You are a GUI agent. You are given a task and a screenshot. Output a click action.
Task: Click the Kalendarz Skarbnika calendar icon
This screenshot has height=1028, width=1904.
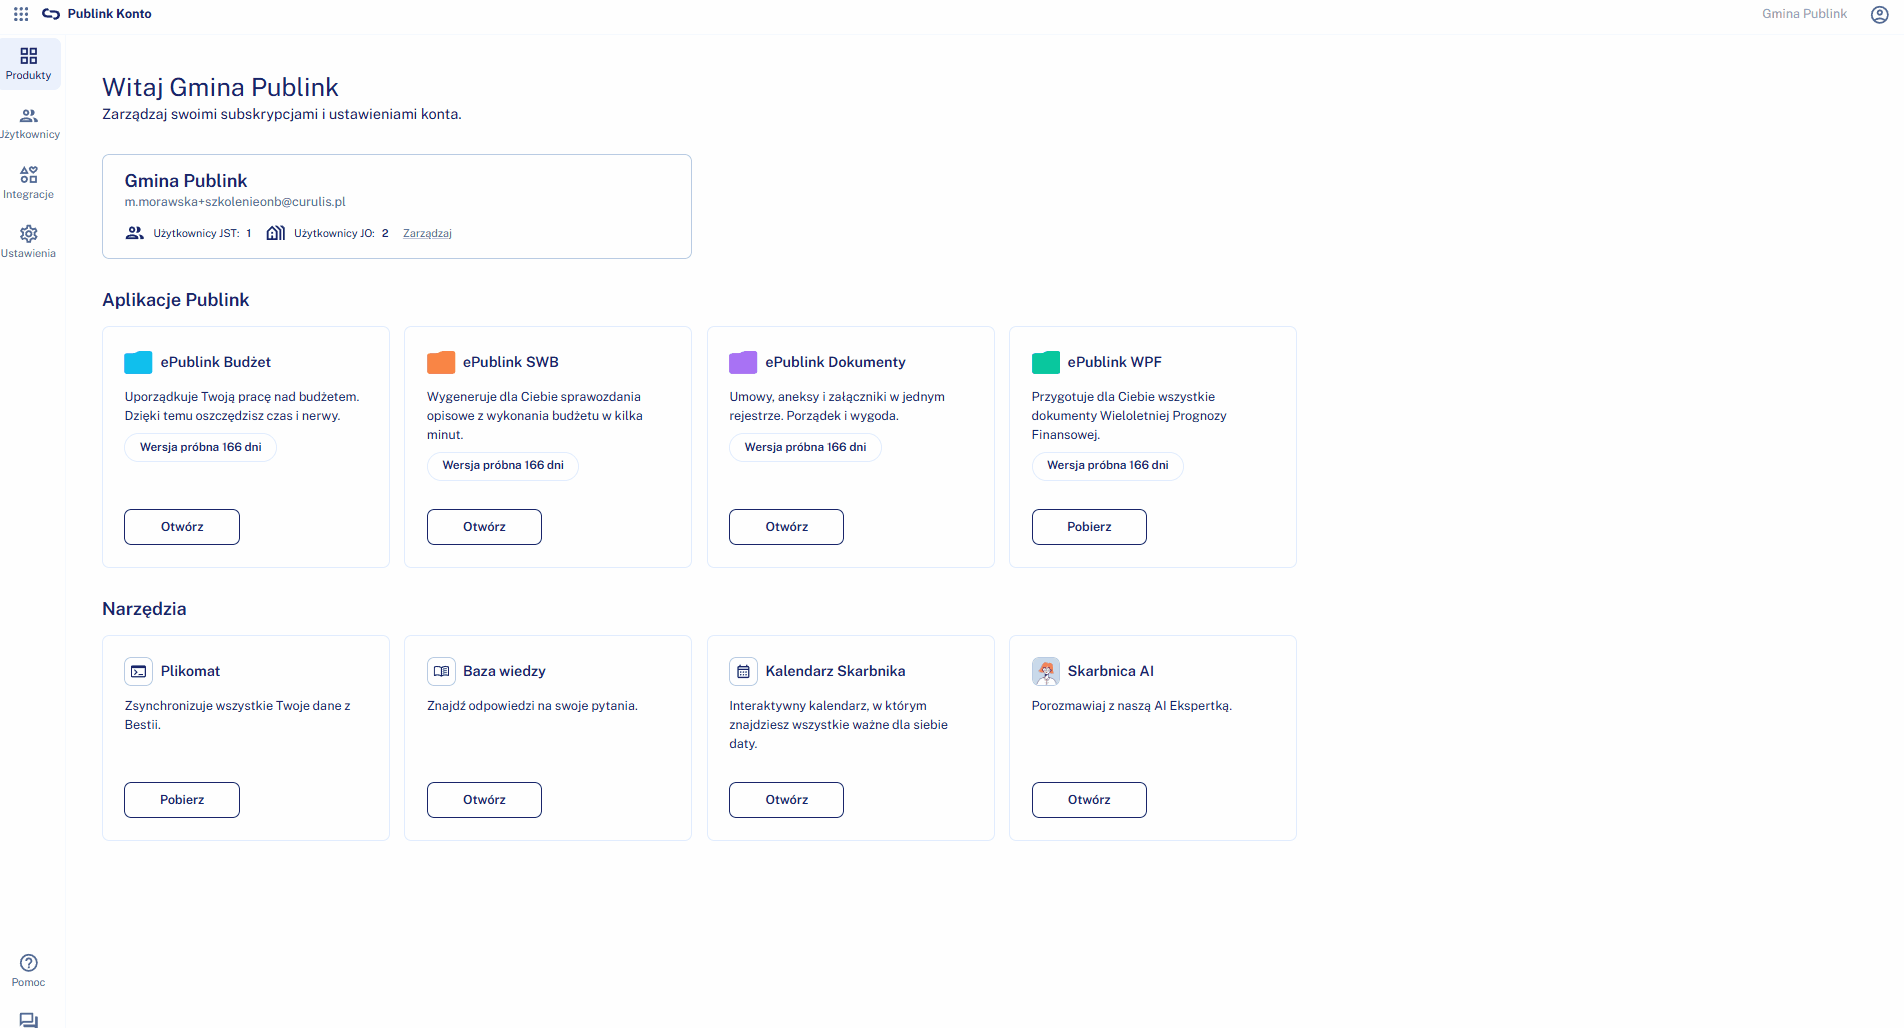[743, 671]
